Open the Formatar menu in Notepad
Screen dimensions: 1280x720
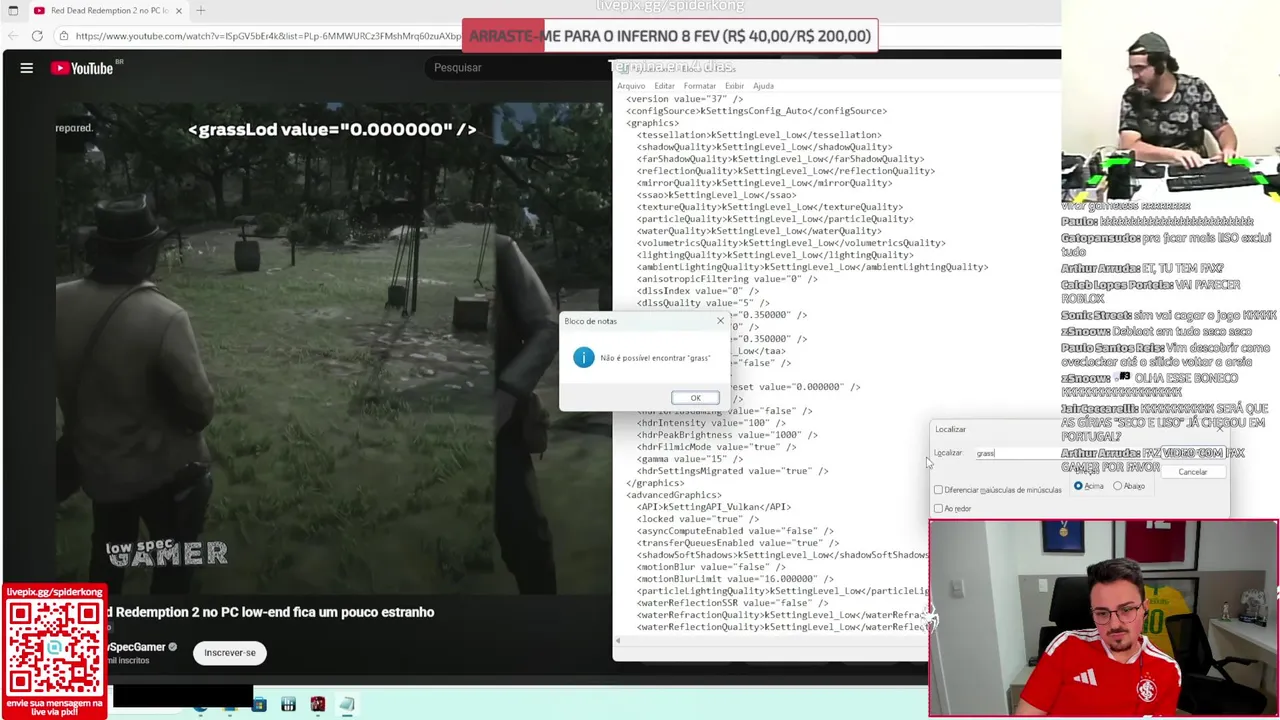point(700,86)
